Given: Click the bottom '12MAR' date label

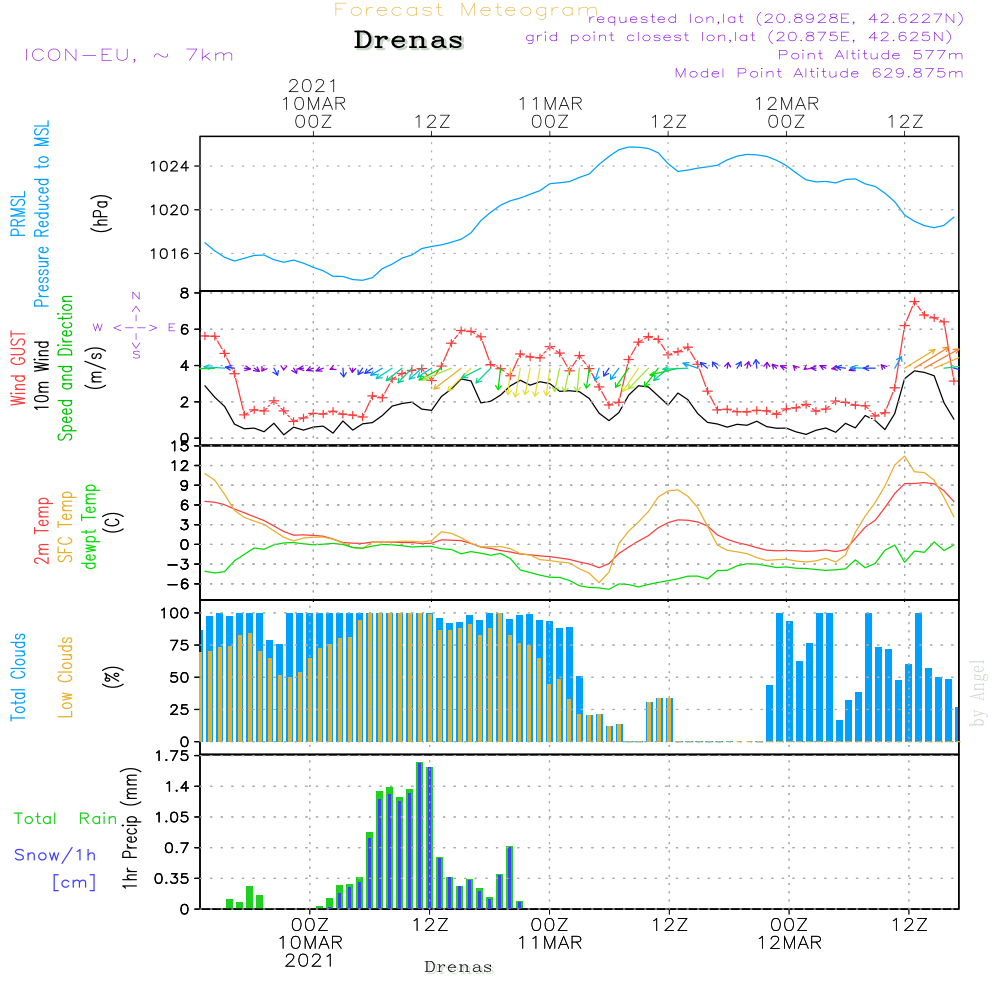Looking at the screenshot, I should [x=790, y=943].
